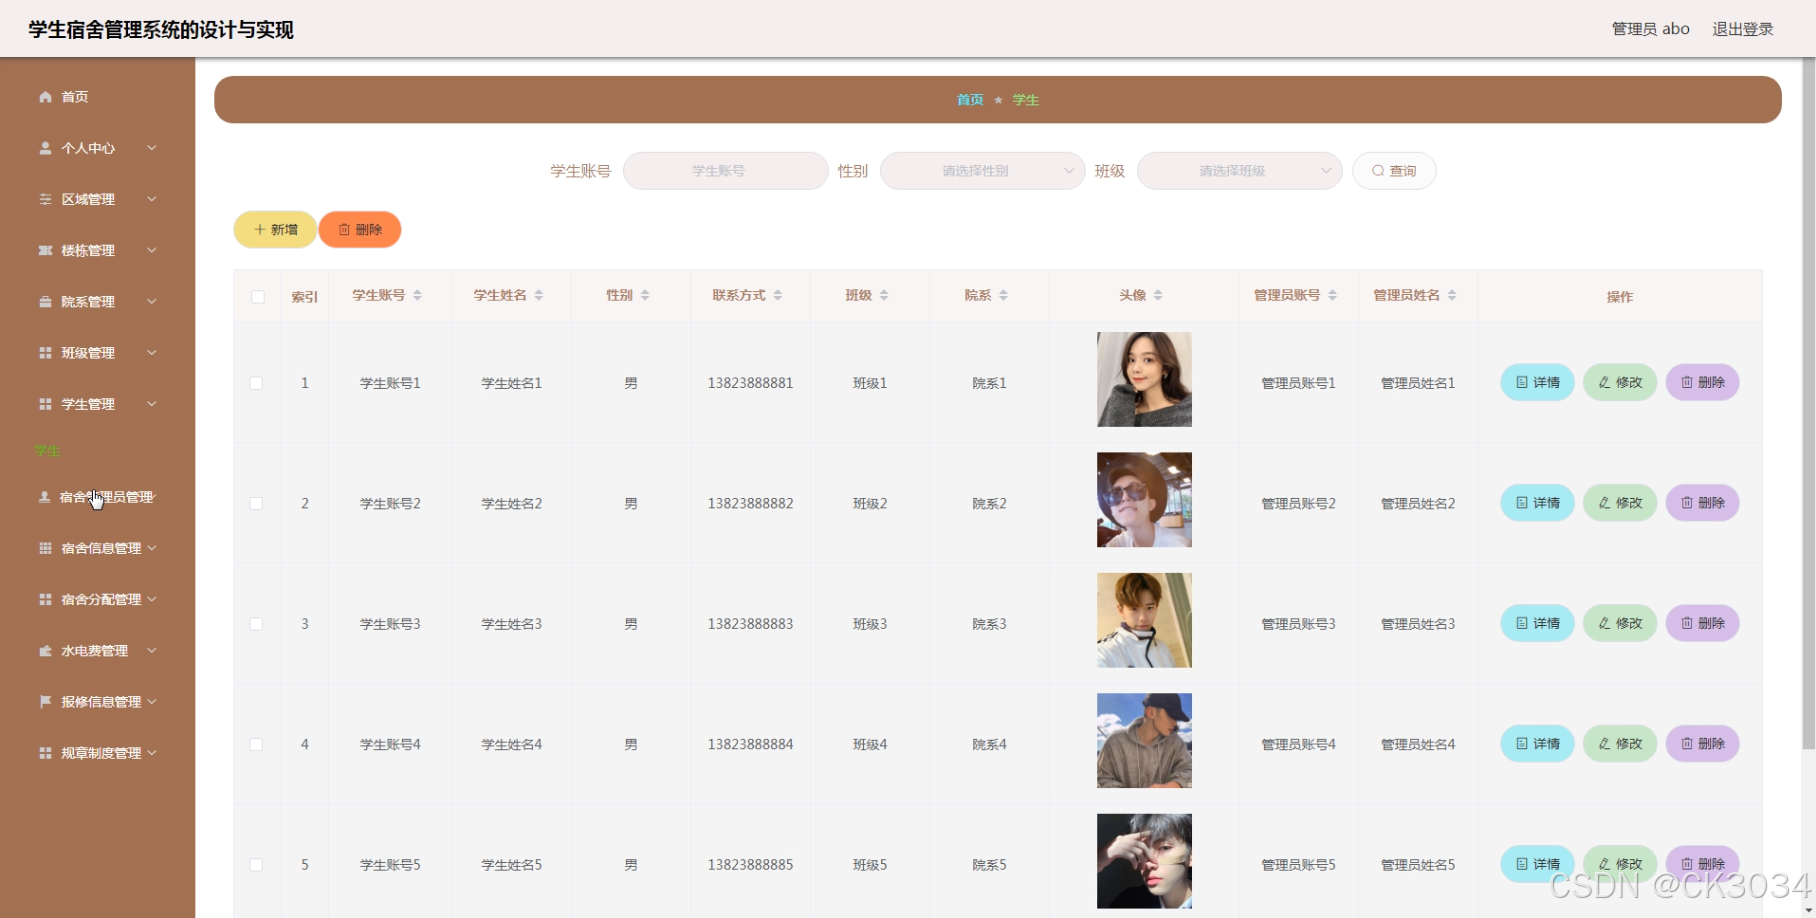Select 首页 in the breadcrumb
Screen dimensions: 1816x918
point(968,99)
